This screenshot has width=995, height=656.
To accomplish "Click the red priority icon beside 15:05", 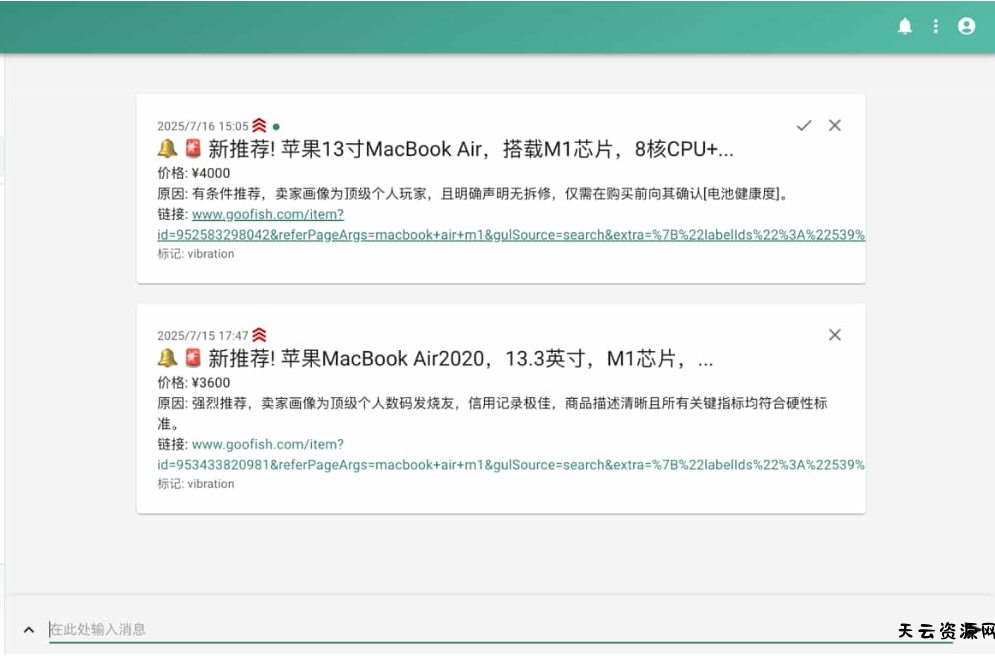I will click(x=259, y=126).
